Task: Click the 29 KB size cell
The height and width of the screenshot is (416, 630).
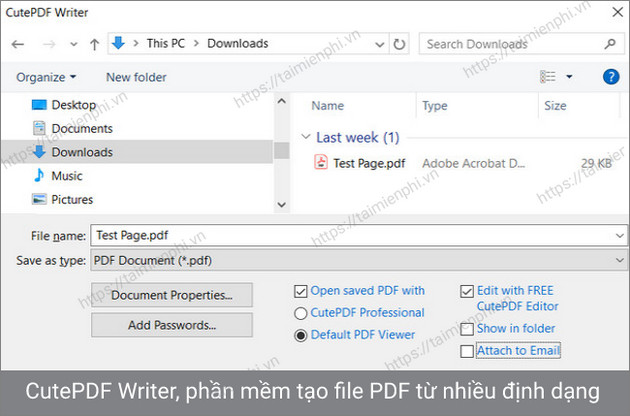Action: (596, 163)
